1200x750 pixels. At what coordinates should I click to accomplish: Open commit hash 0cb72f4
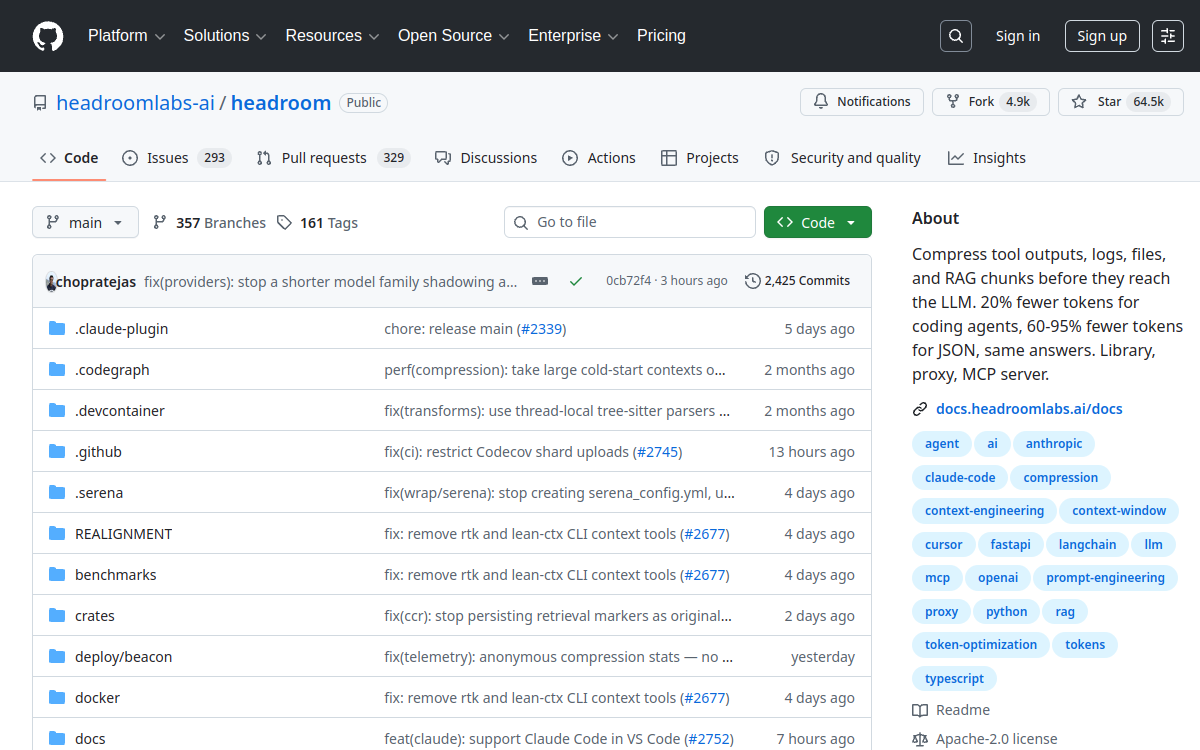(628, 281)
